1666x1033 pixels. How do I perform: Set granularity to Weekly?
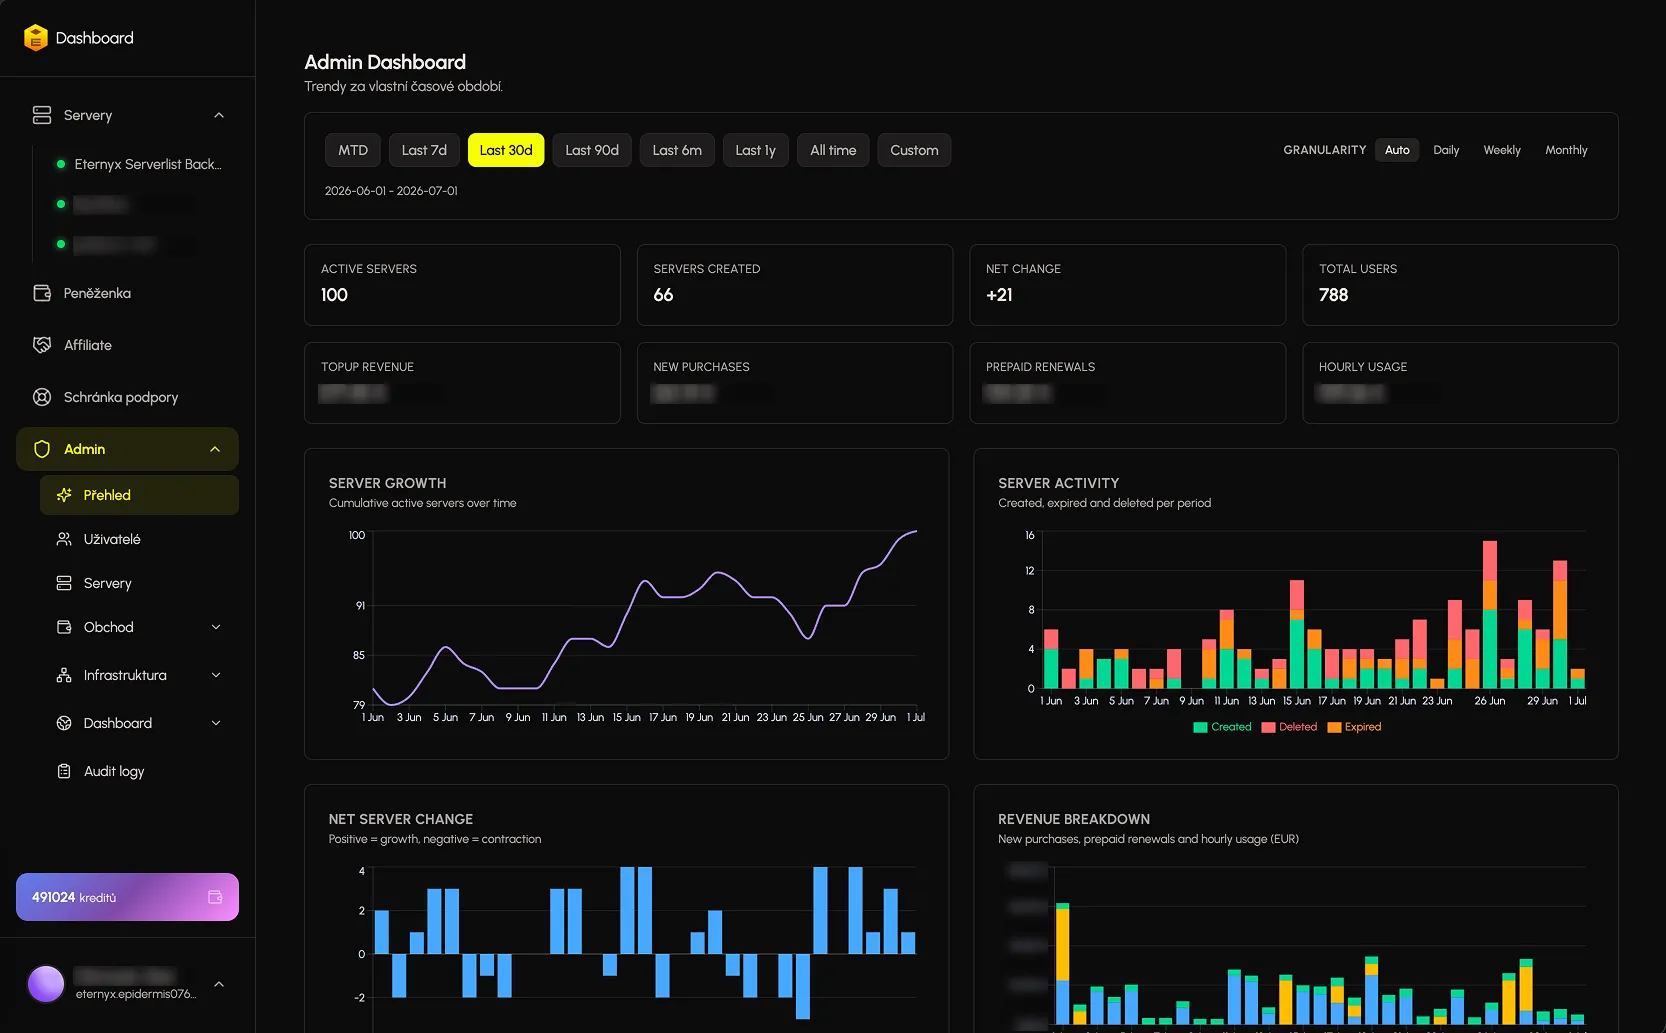(x=1502, y=150)
